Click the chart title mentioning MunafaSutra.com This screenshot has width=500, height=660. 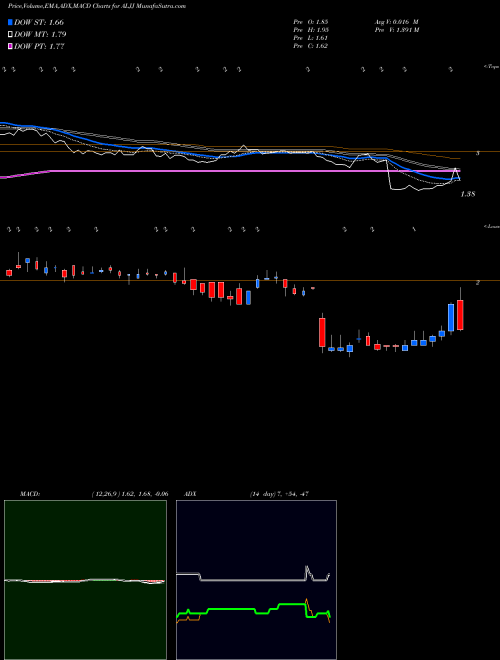[97, 6]
